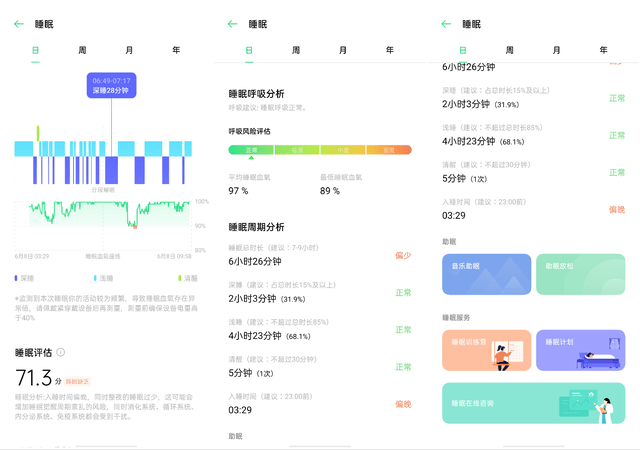Click the 睡眠缺乏 tag beside the score

pyautogui.click(x=77, y=381)
